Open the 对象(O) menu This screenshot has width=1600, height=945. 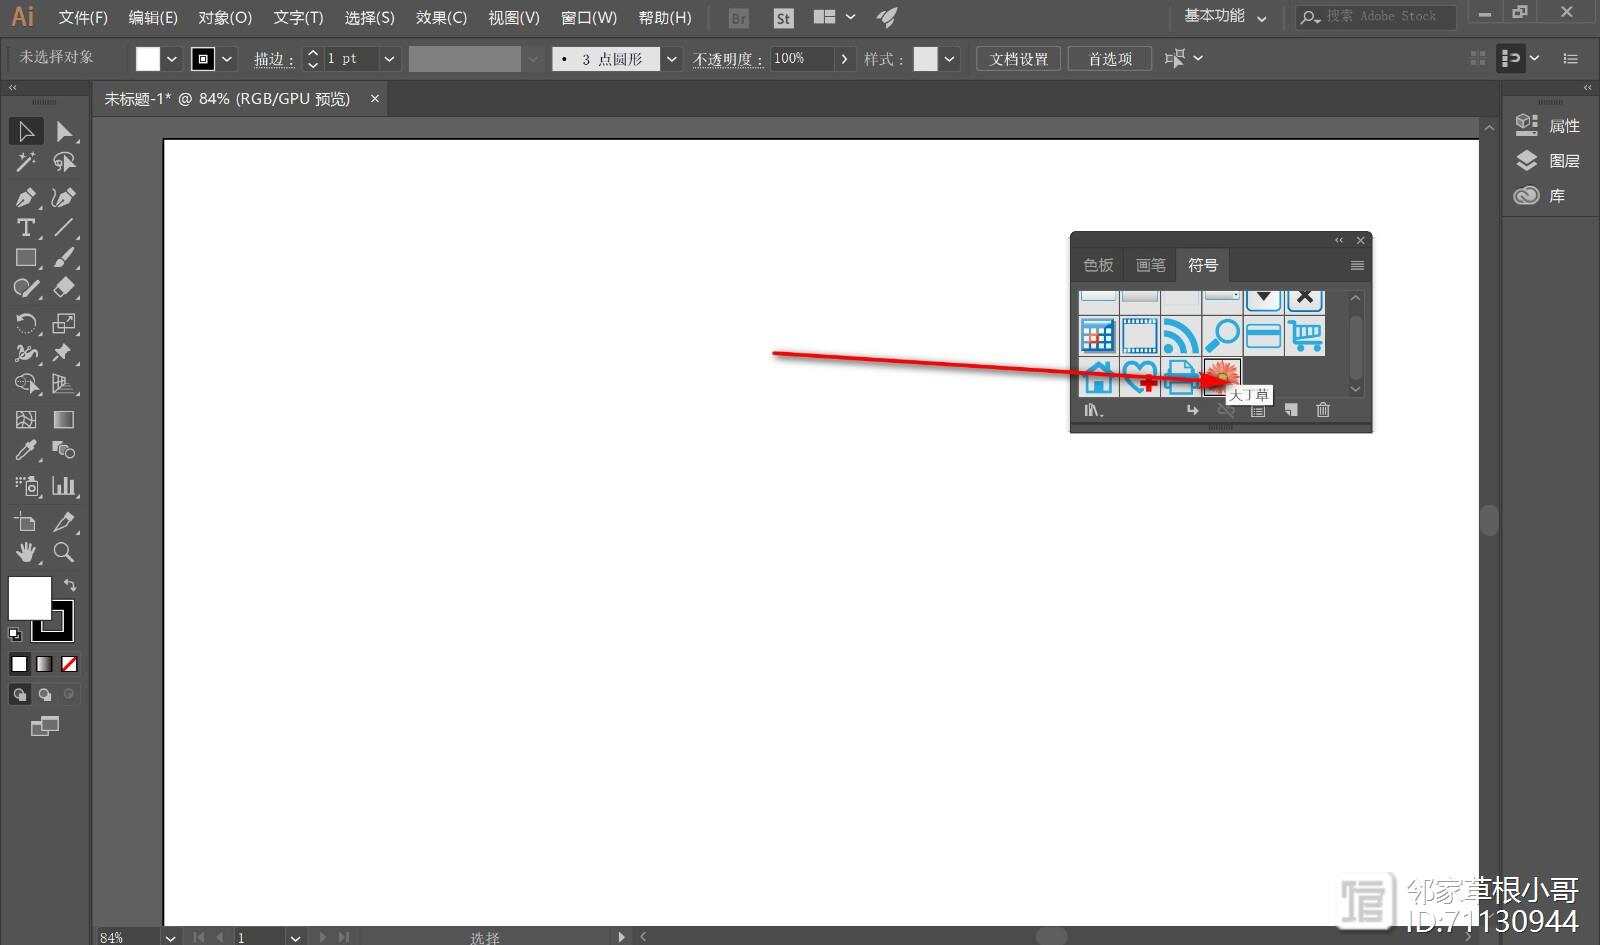point(225,18)
